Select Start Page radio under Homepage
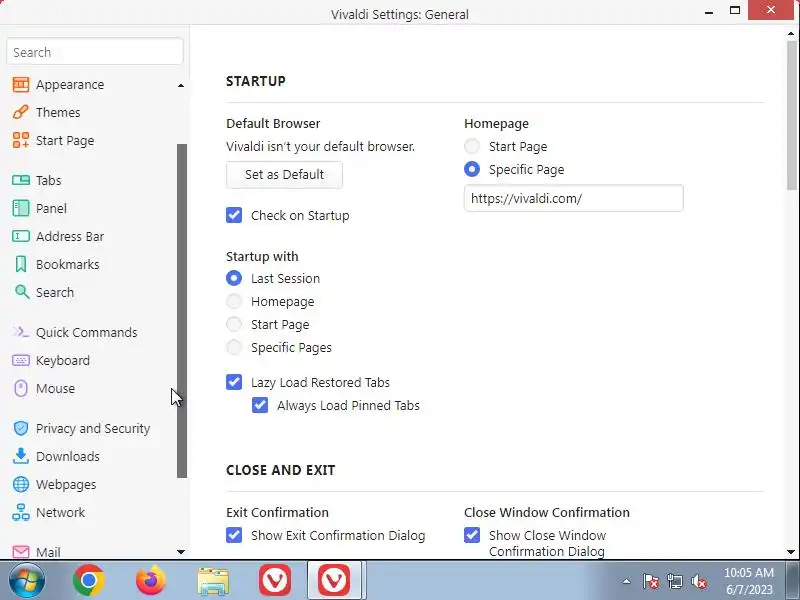800x600 pixels. 472,146
